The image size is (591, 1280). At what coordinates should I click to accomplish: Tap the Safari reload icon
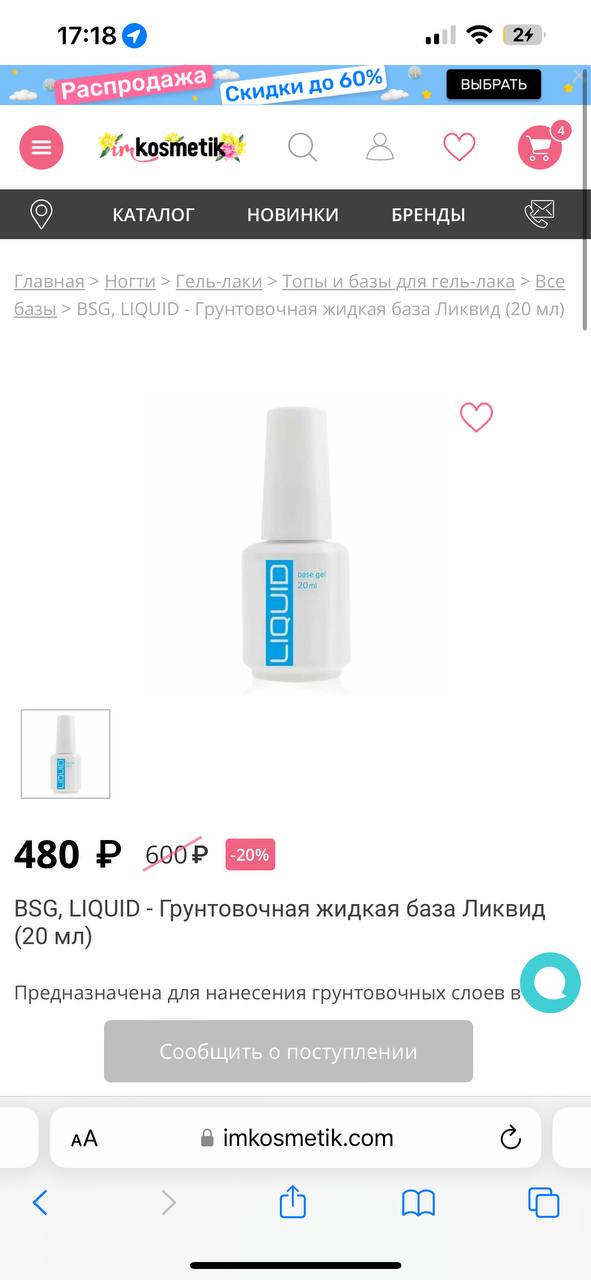pos(510,1137)
